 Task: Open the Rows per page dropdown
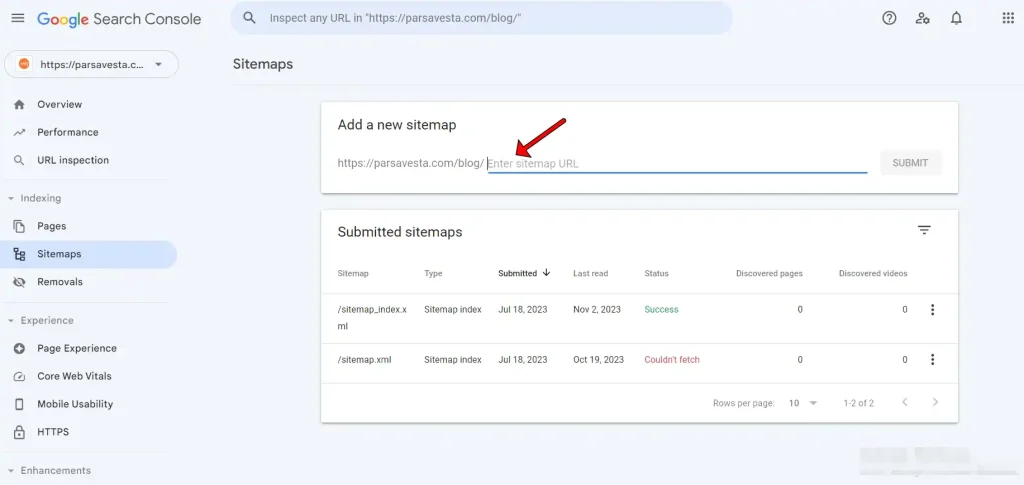point(803,403)
